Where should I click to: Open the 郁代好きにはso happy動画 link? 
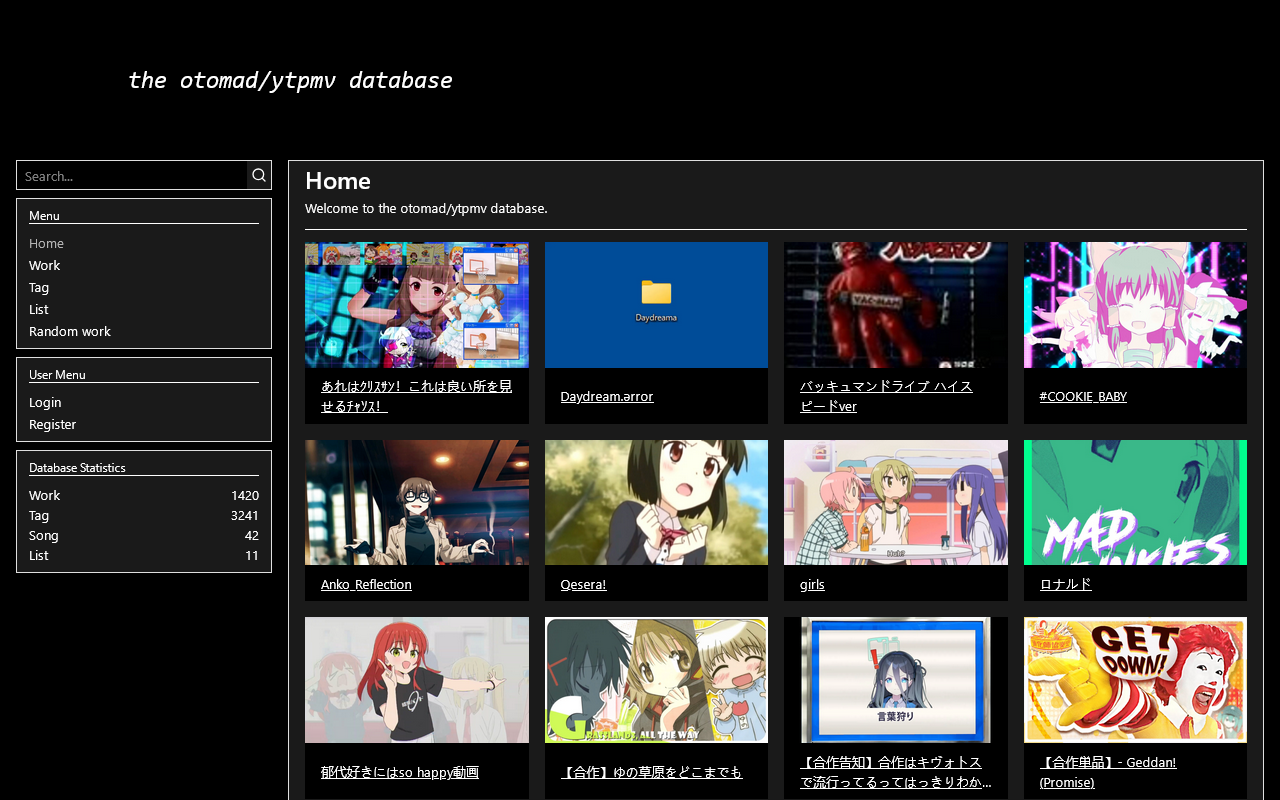click(x=400, y=772)
